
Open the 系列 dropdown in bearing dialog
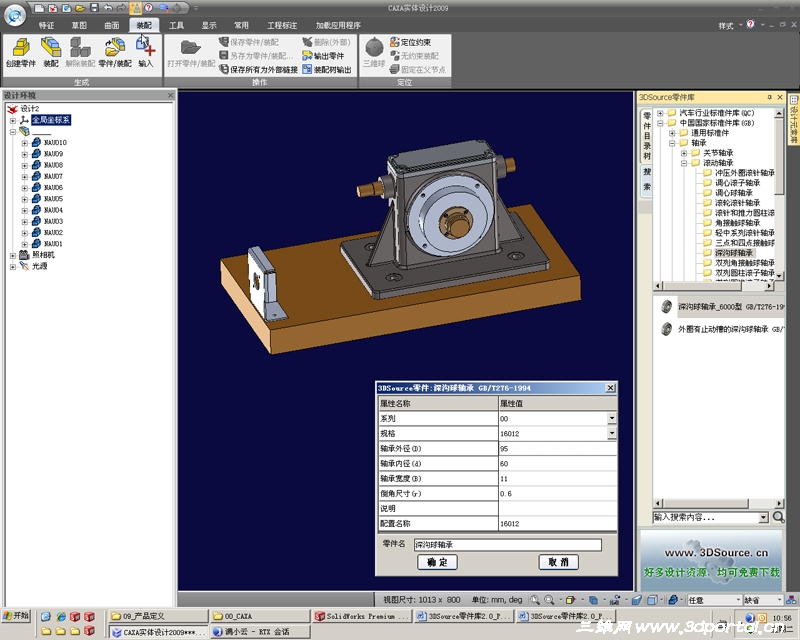pos(612,418)
